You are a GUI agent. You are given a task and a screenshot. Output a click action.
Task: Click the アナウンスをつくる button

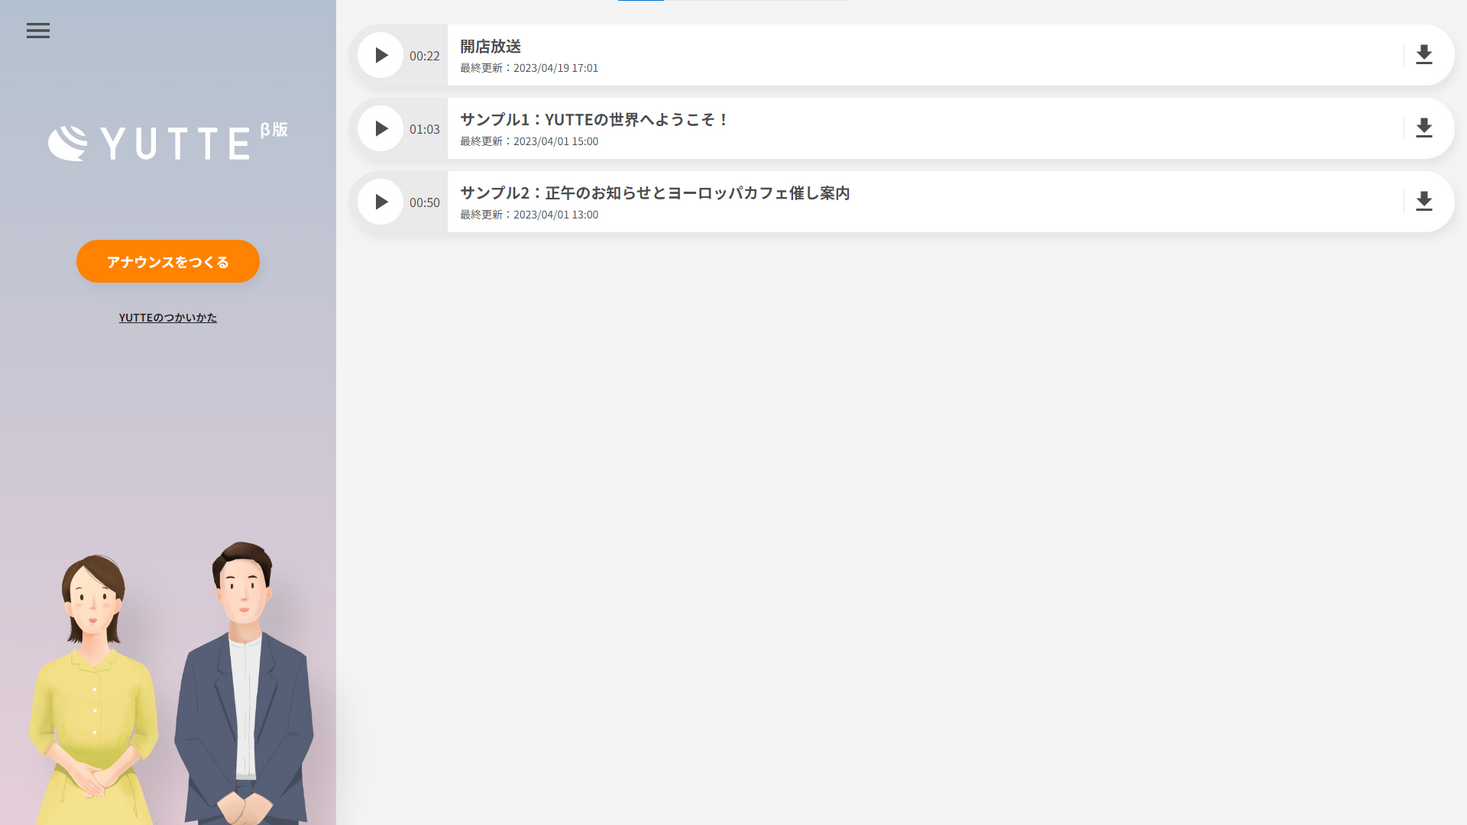168,261
